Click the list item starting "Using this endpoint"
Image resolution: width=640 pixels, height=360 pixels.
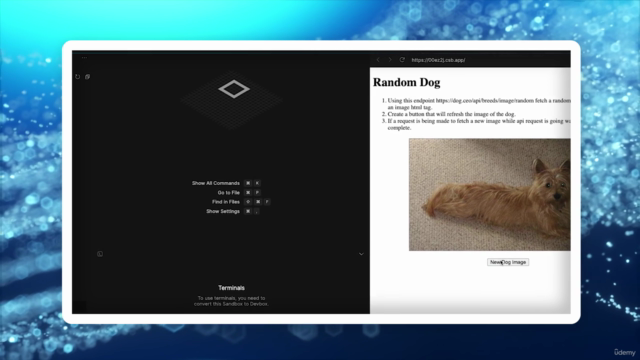479,104
